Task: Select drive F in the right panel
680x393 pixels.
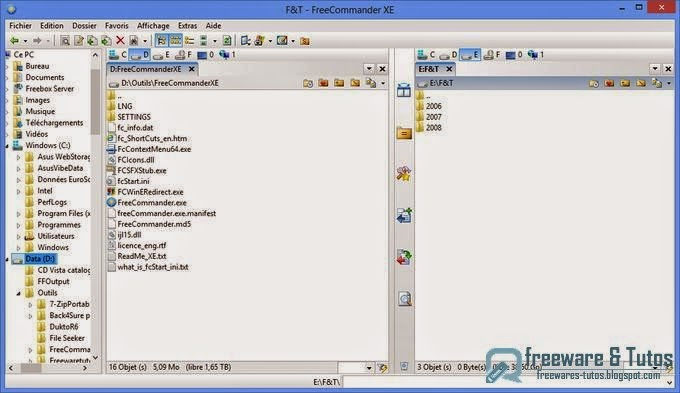Action: [x=492, y=55]
